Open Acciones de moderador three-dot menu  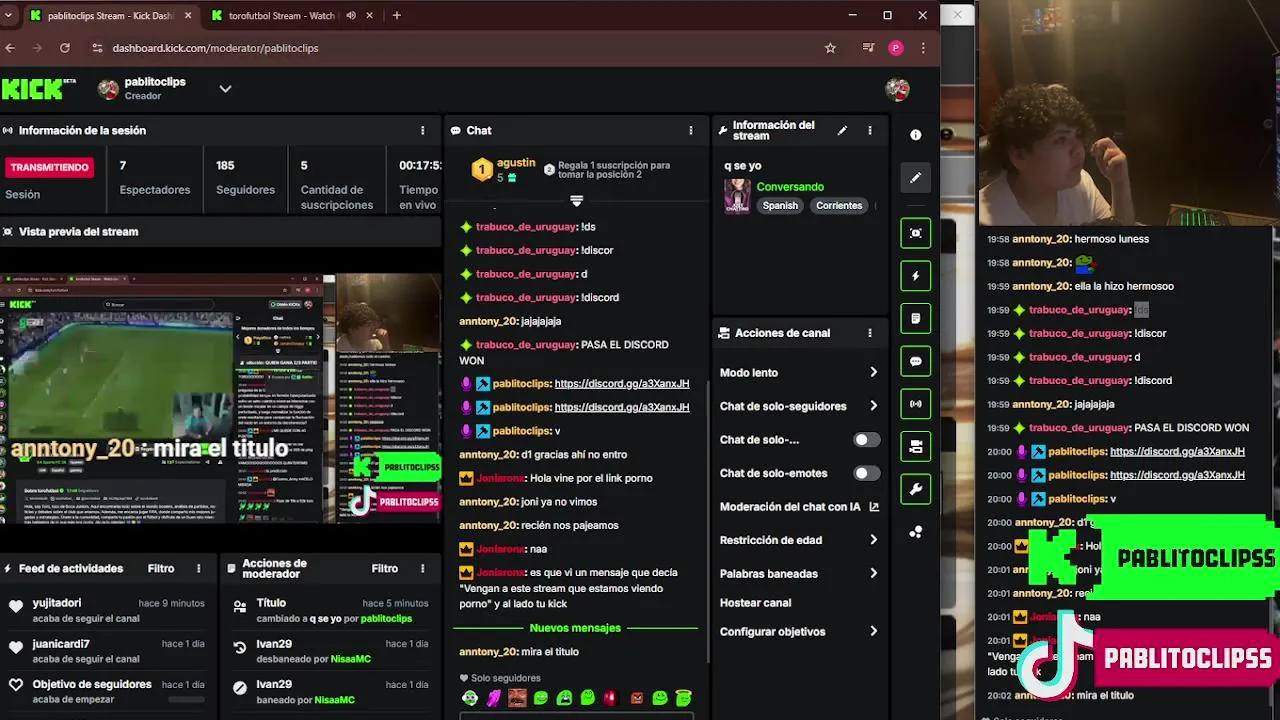[422, 568]
